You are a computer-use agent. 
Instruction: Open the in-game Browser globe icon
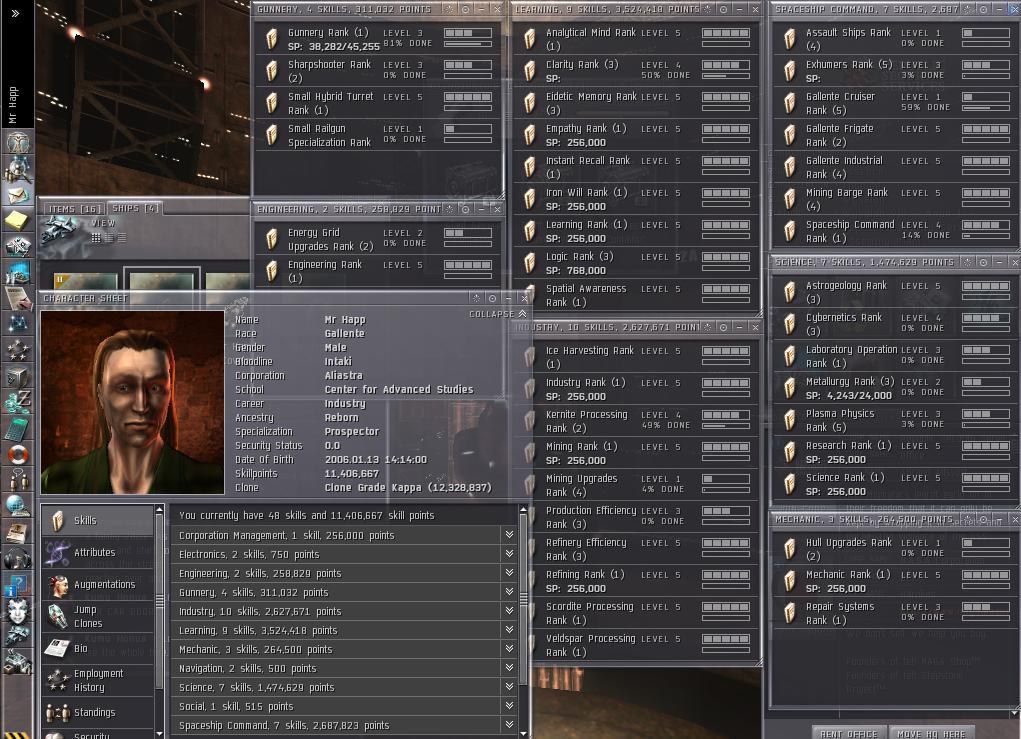[x=18, y=506]
